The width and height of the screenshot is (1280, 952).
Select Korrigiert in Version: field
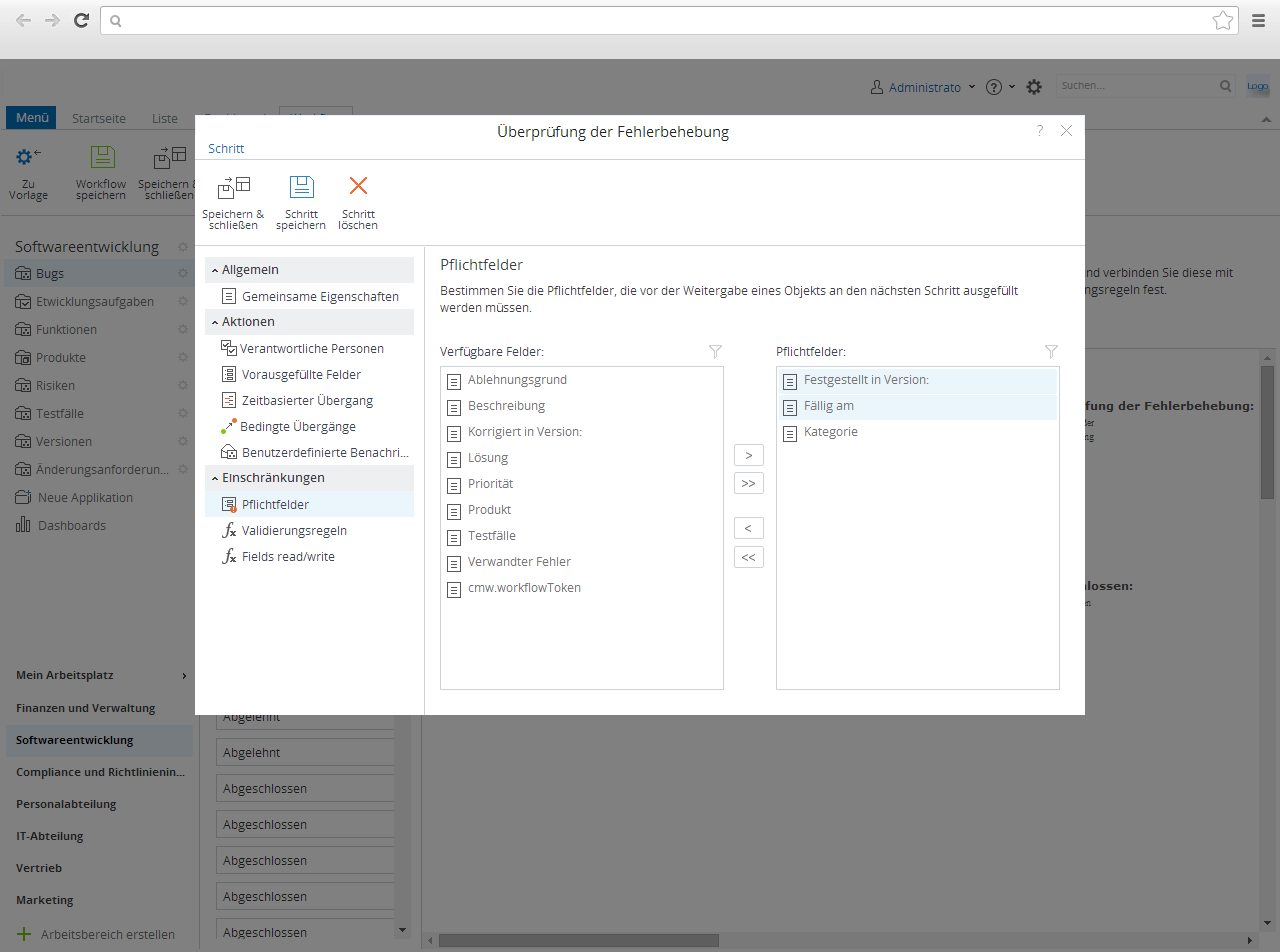[582, 432]
